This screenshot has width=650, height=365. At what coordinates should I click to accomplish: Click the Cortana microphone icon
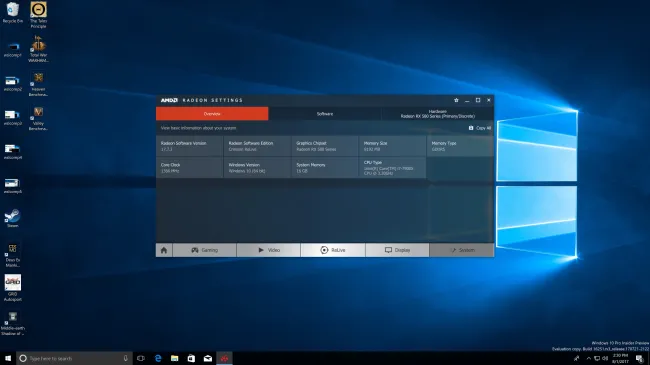point(125,358)
